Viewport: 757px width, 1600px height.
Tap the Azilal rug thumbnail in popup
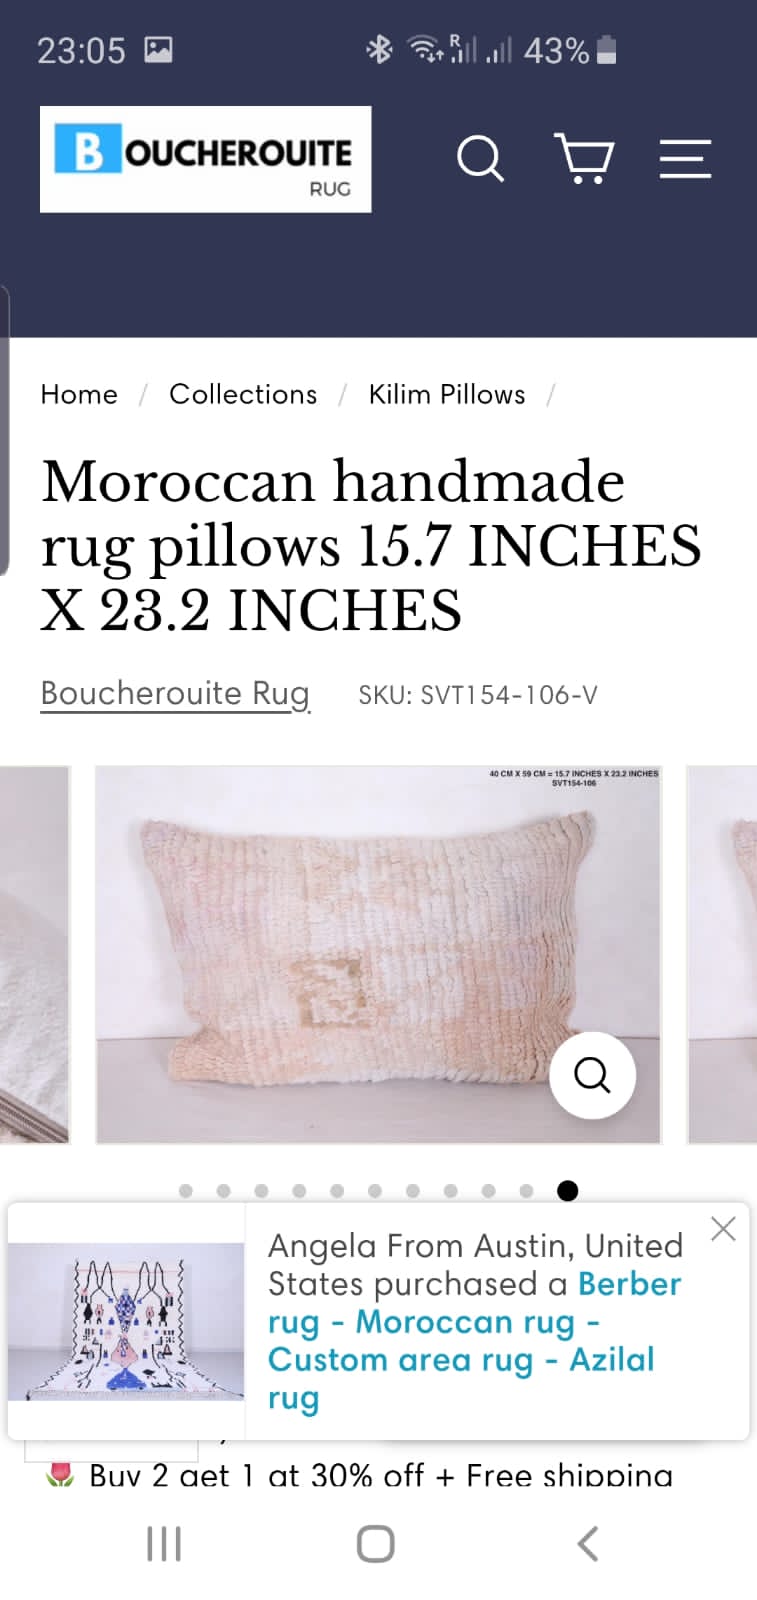(x=126, y=1321)
